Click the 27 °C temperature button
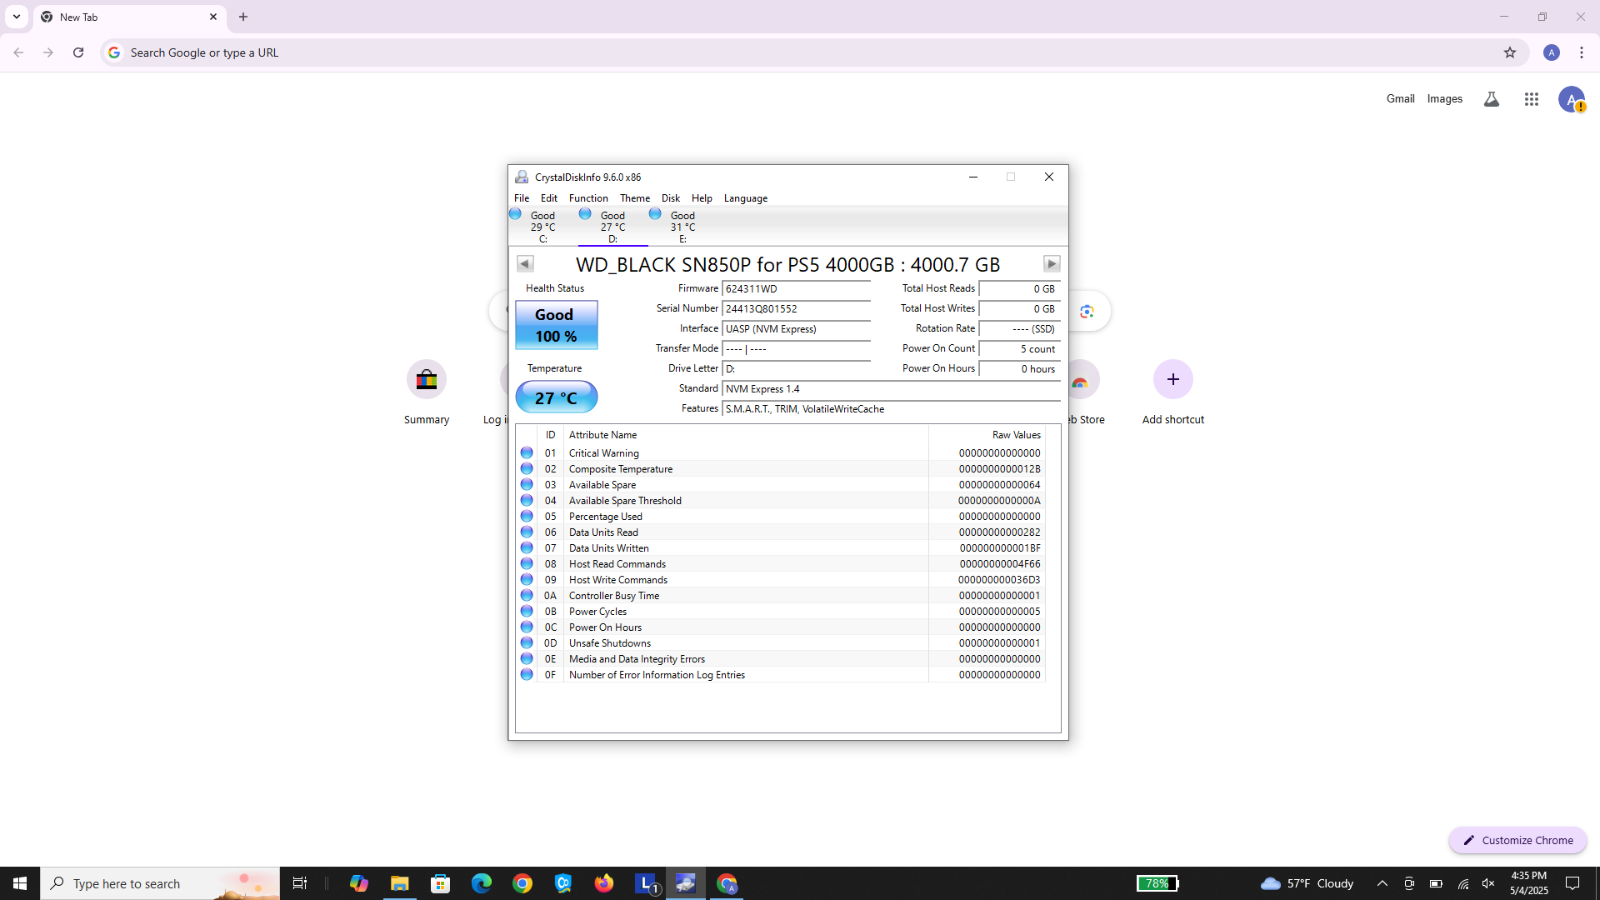The height and width of the screenshot is (900, 1600). [x=556, y=397]
